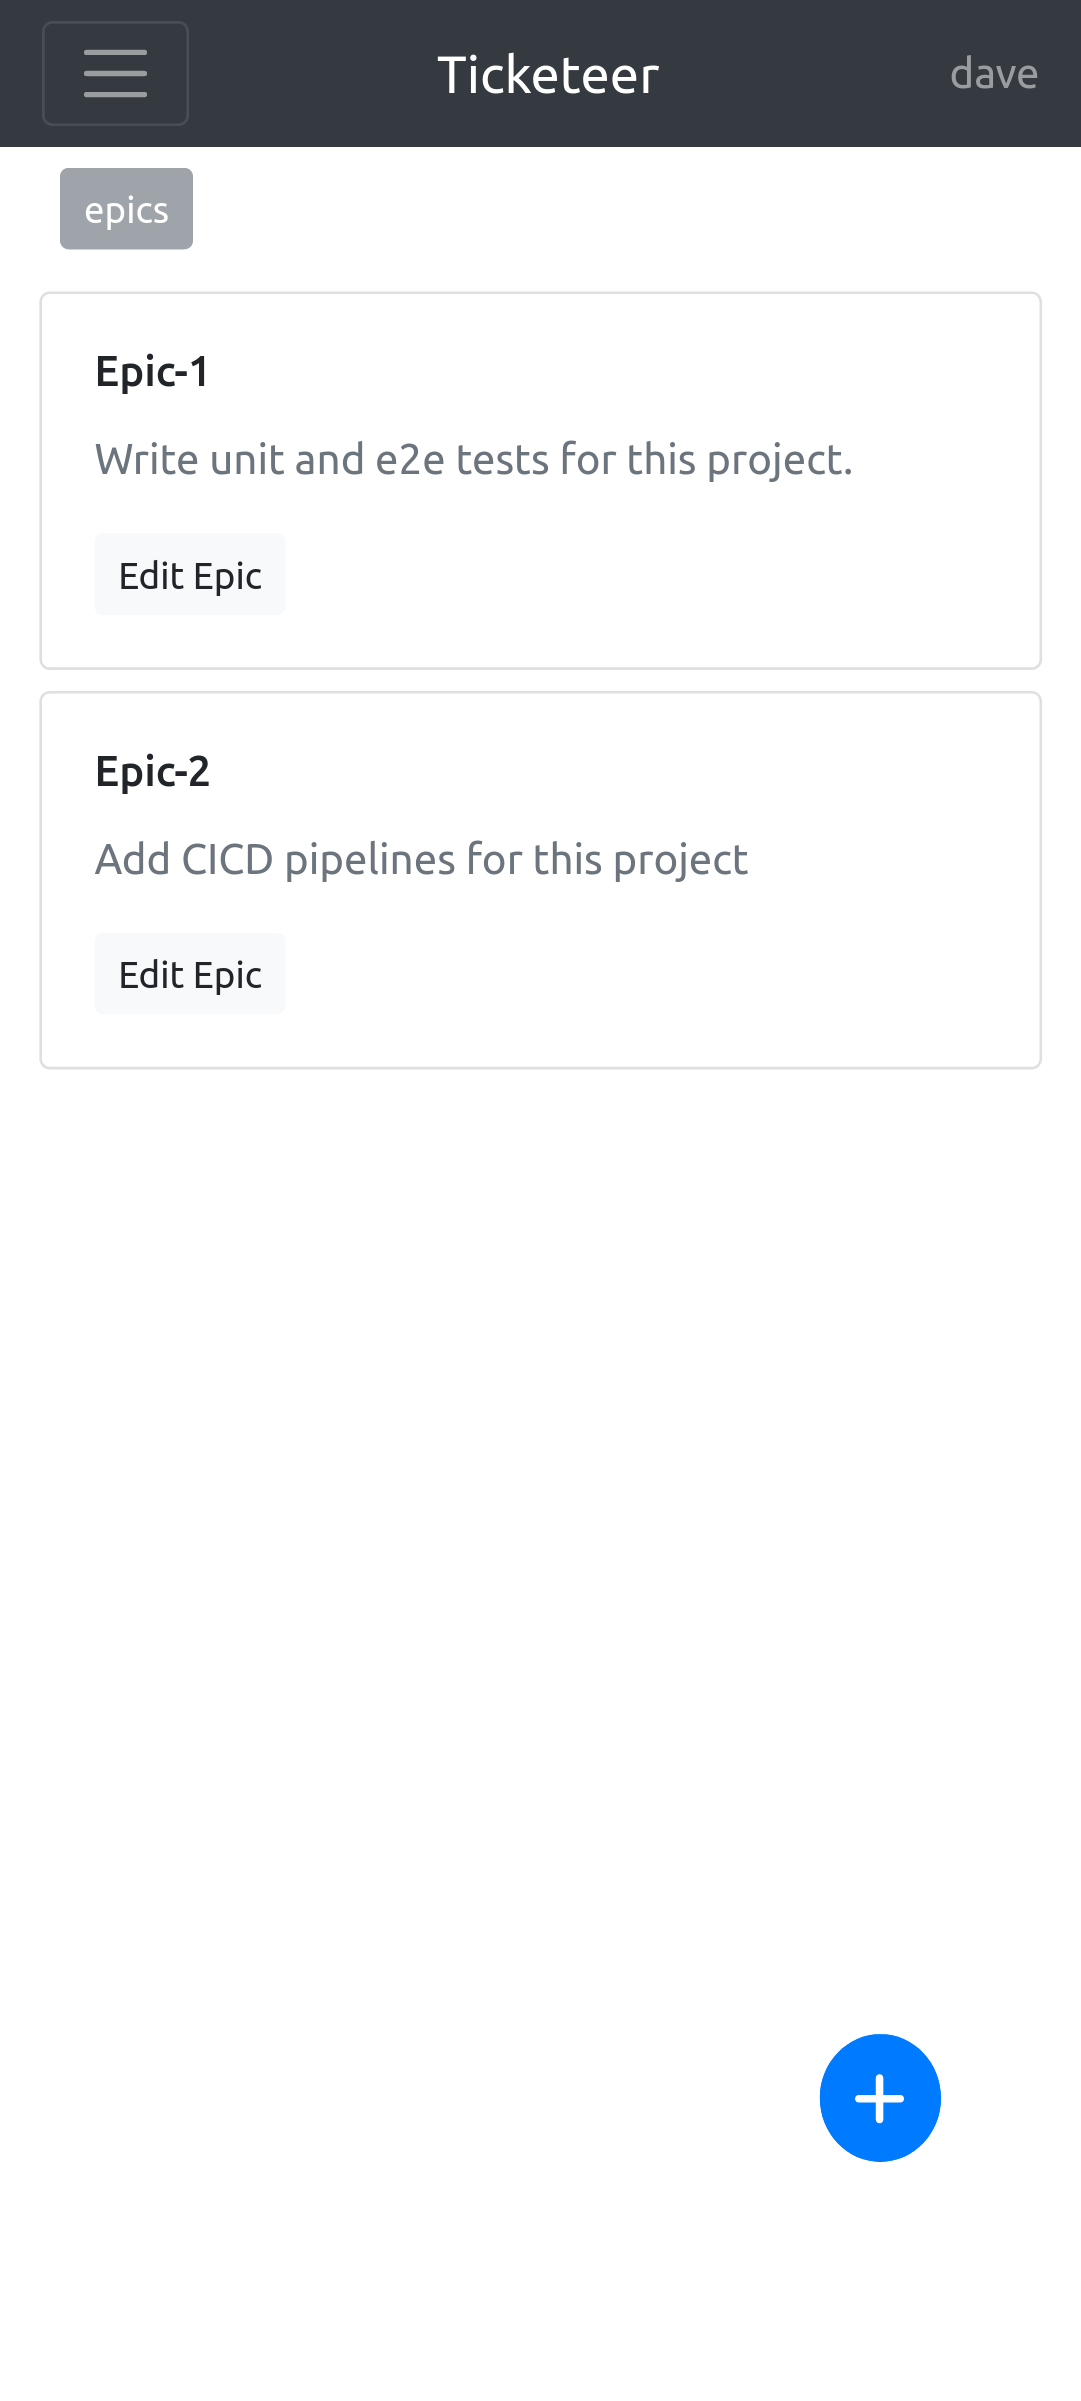Click the epics filter label
This screenshot has height=2401, width=1081.
126,208
